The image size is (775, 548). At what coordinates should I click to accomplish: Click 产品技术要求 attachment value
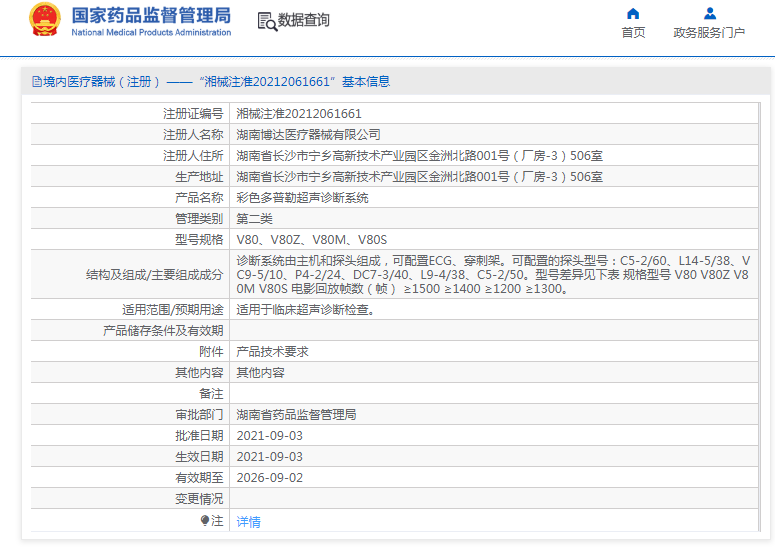click(272, 351)
